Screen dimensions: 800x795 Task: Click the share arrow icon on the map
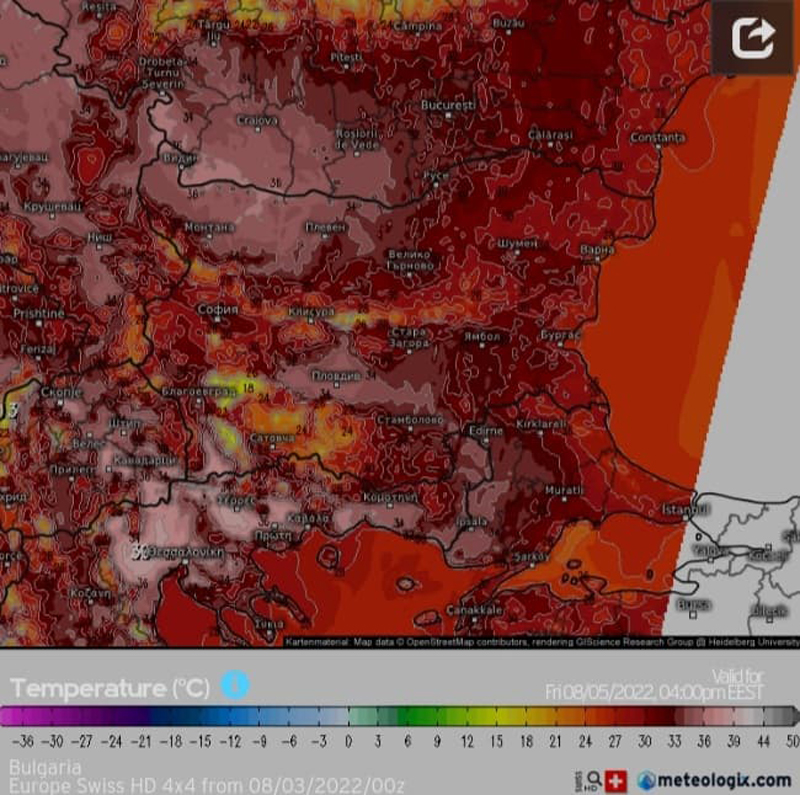(753, 38)
